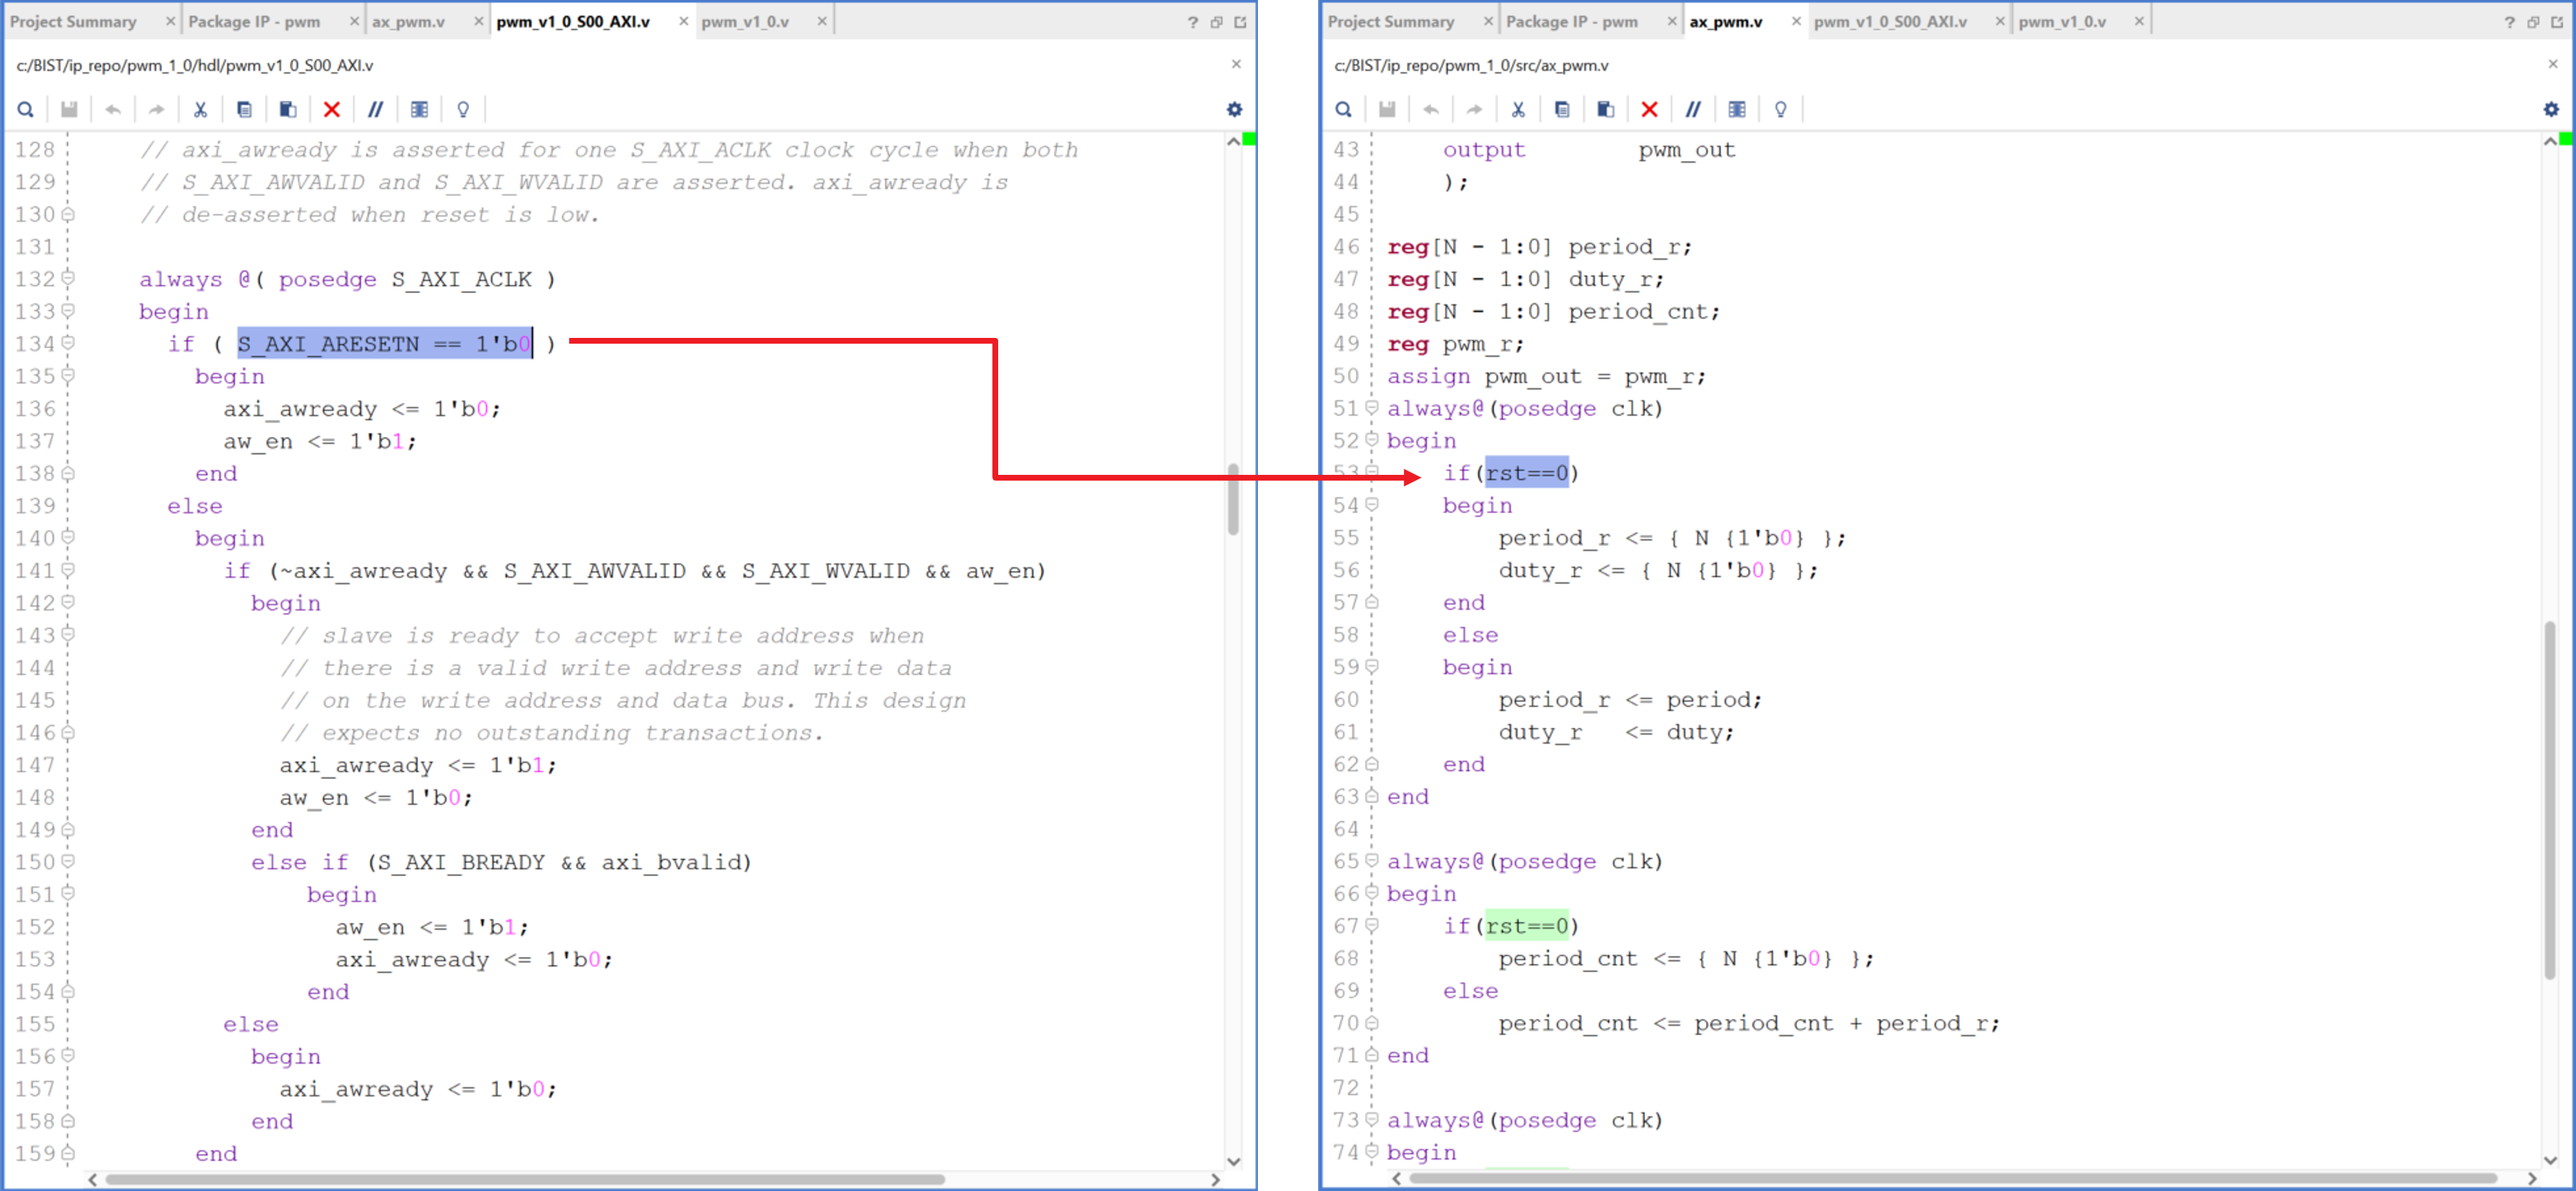2576x1191 pixels.
Task: Close ax_pwm.v tab in left pane
Action: [478, 21]
